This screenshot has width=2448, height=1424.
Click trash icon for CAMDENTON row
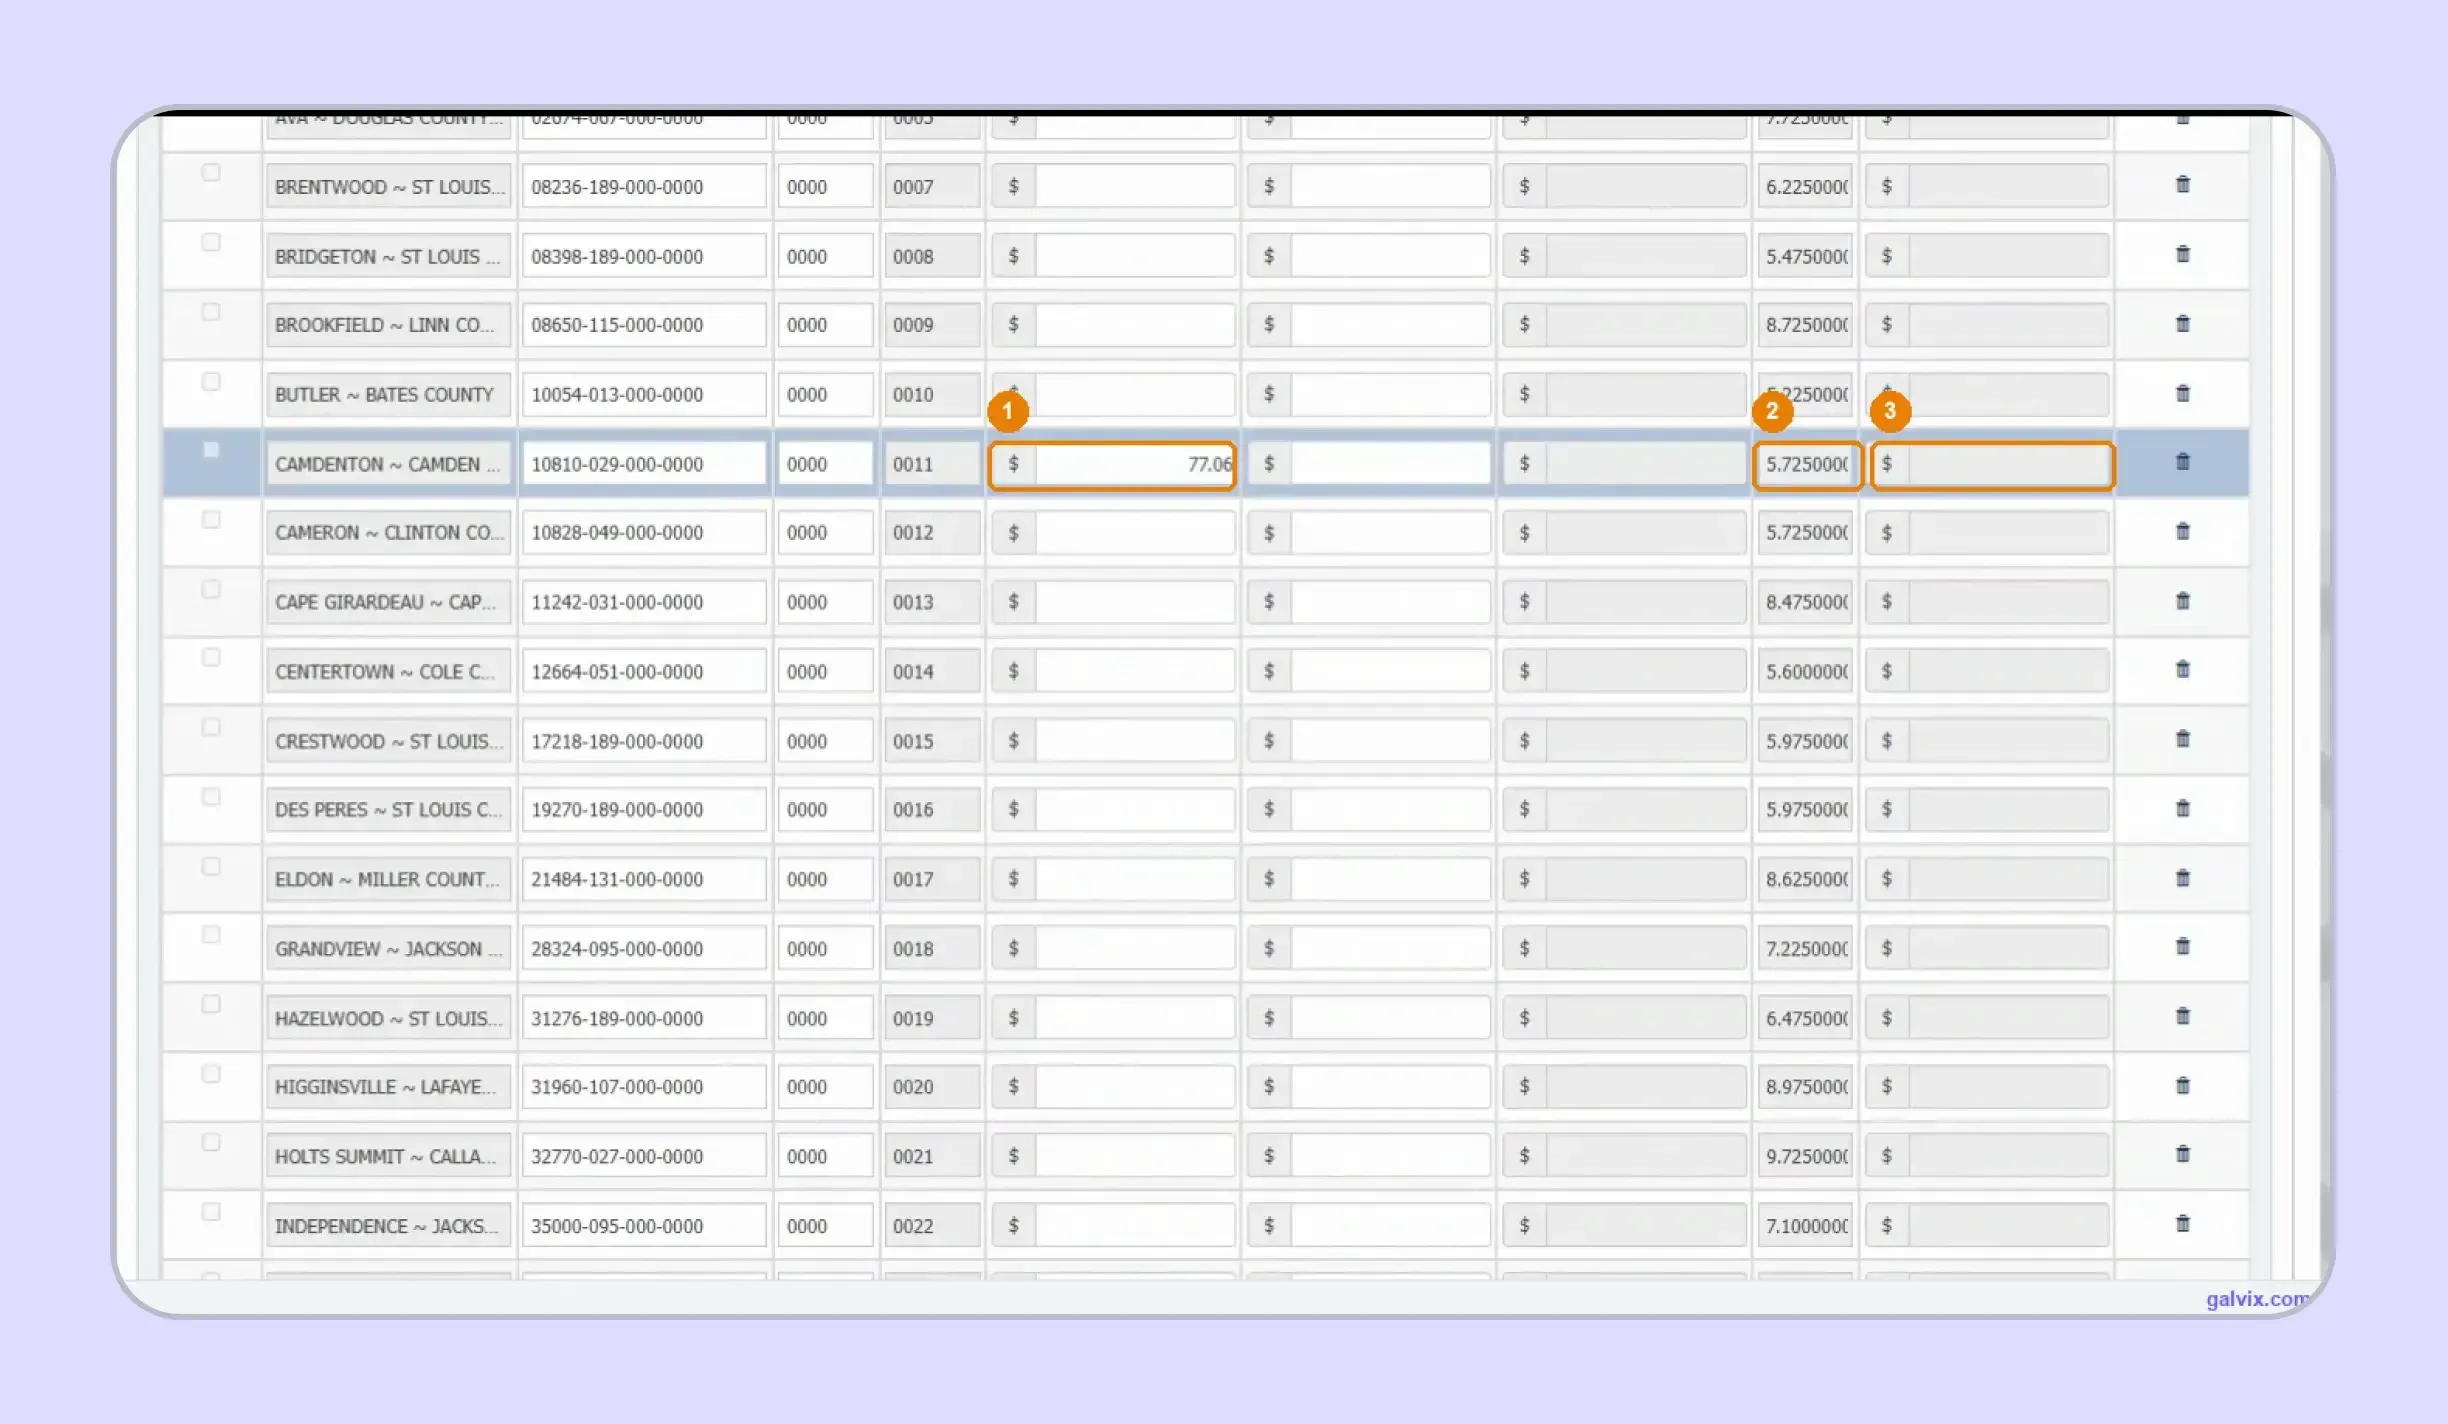2182,461
